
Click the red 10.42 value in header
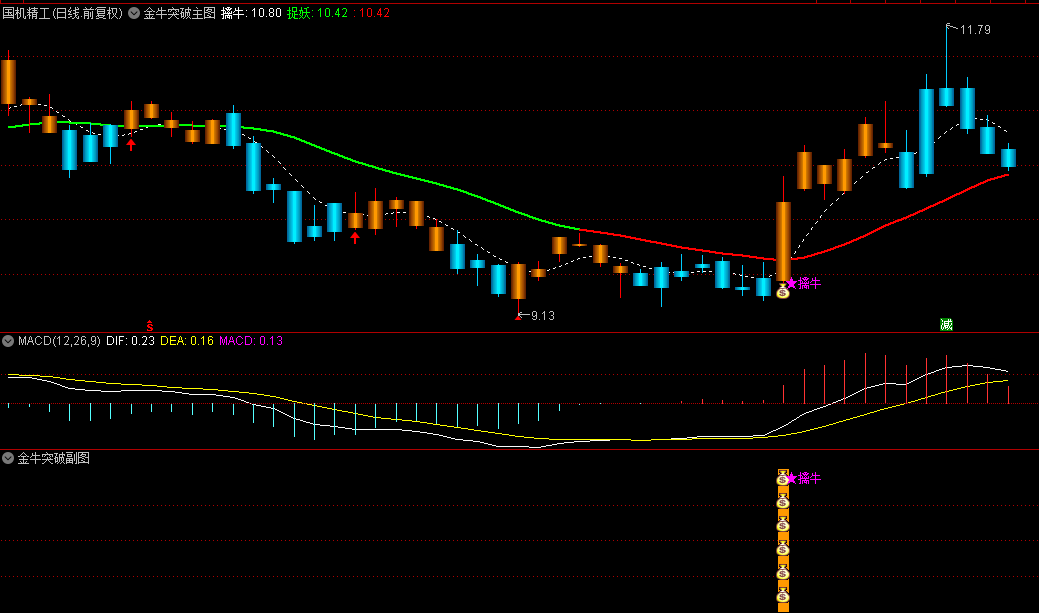tap(374, 13)
